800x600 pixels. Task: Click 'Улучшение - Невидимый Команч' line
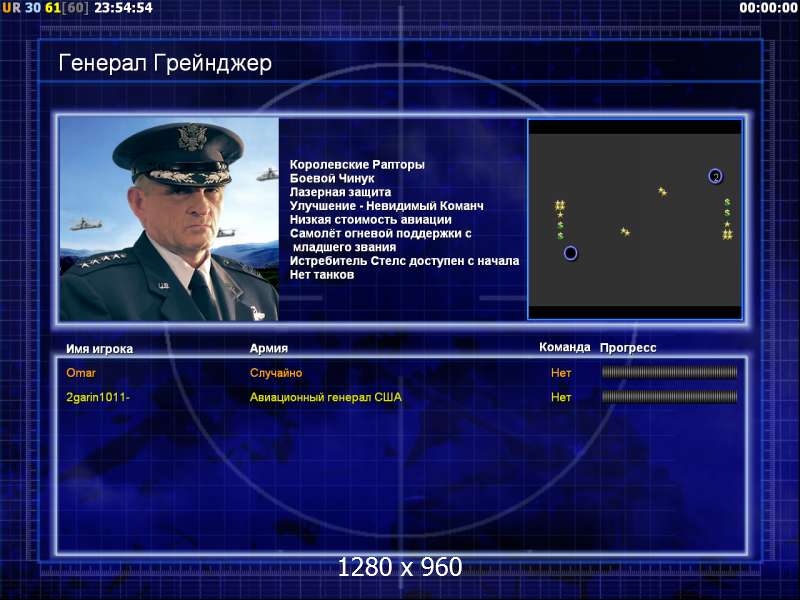pyautogui.click(x=387, y=206)
